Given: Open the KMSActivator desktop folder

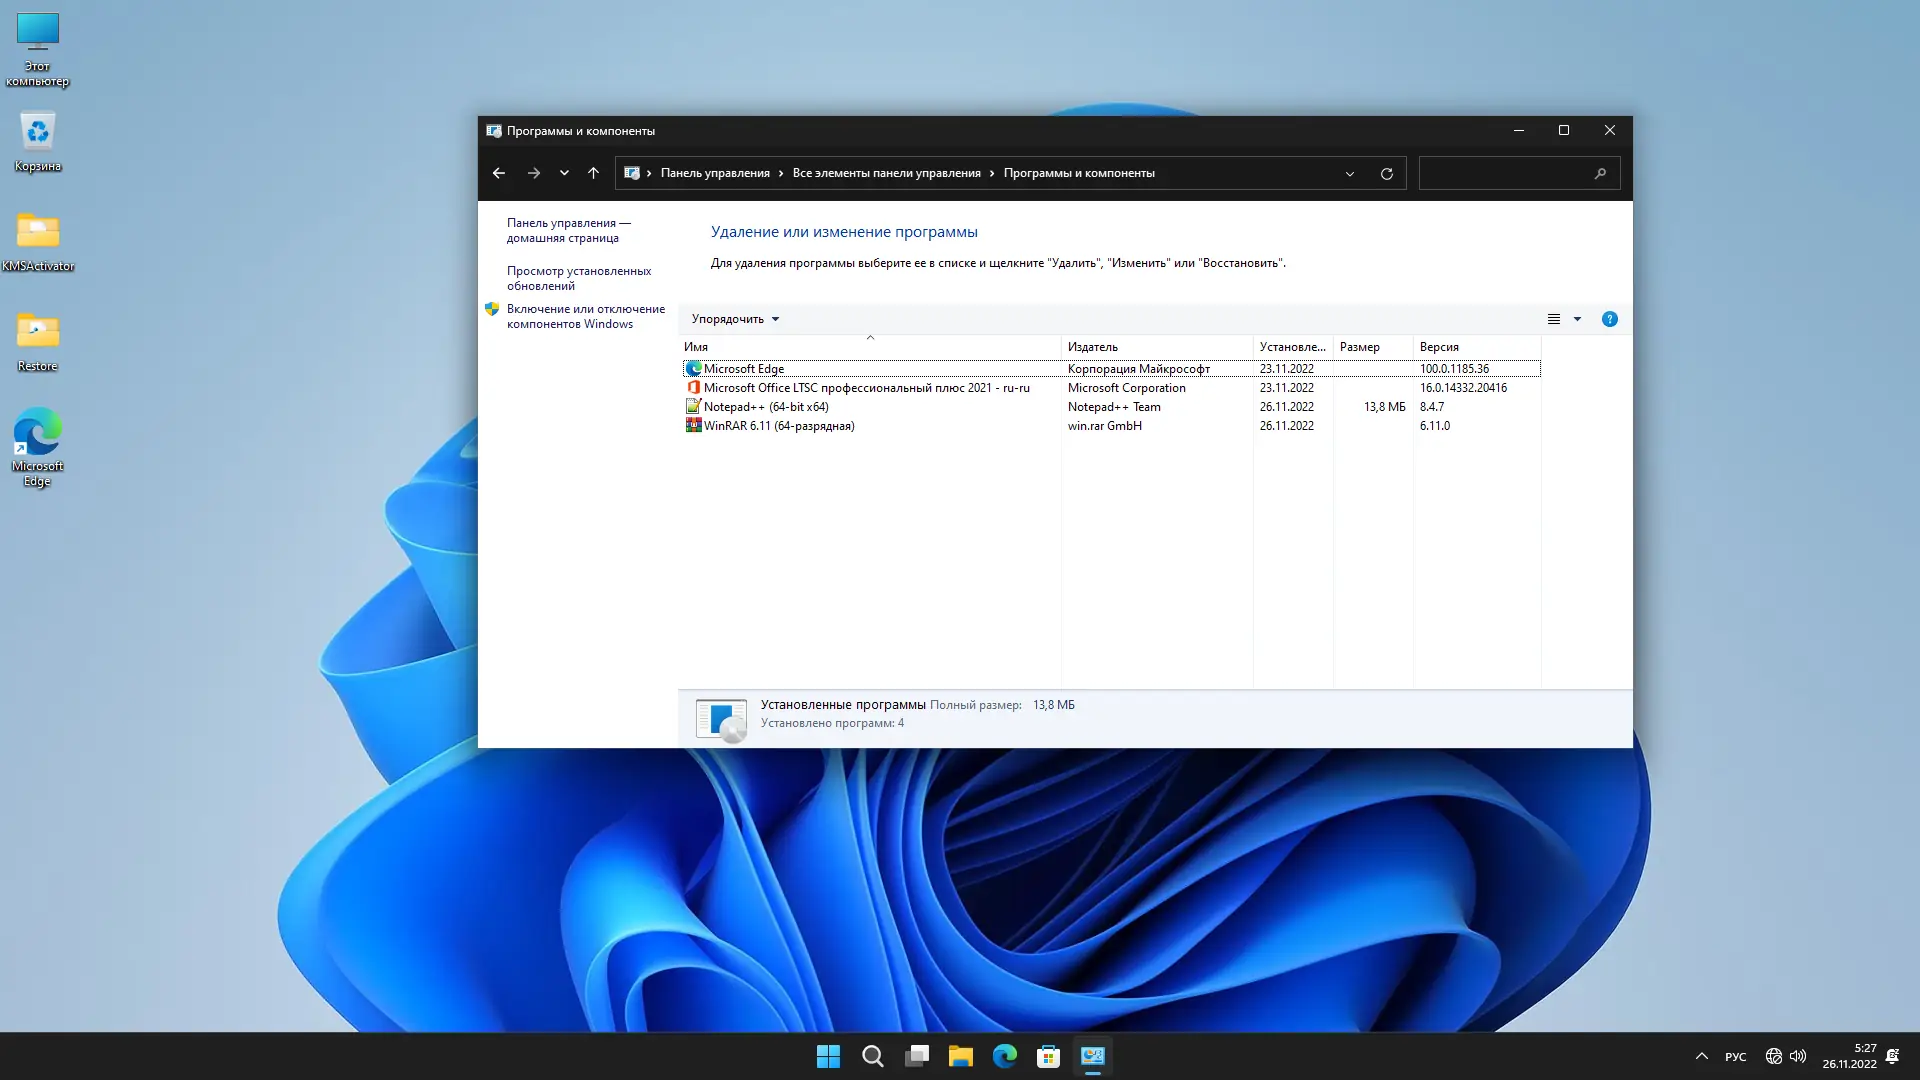Looking at the screenshot, I should pos(38,241).
